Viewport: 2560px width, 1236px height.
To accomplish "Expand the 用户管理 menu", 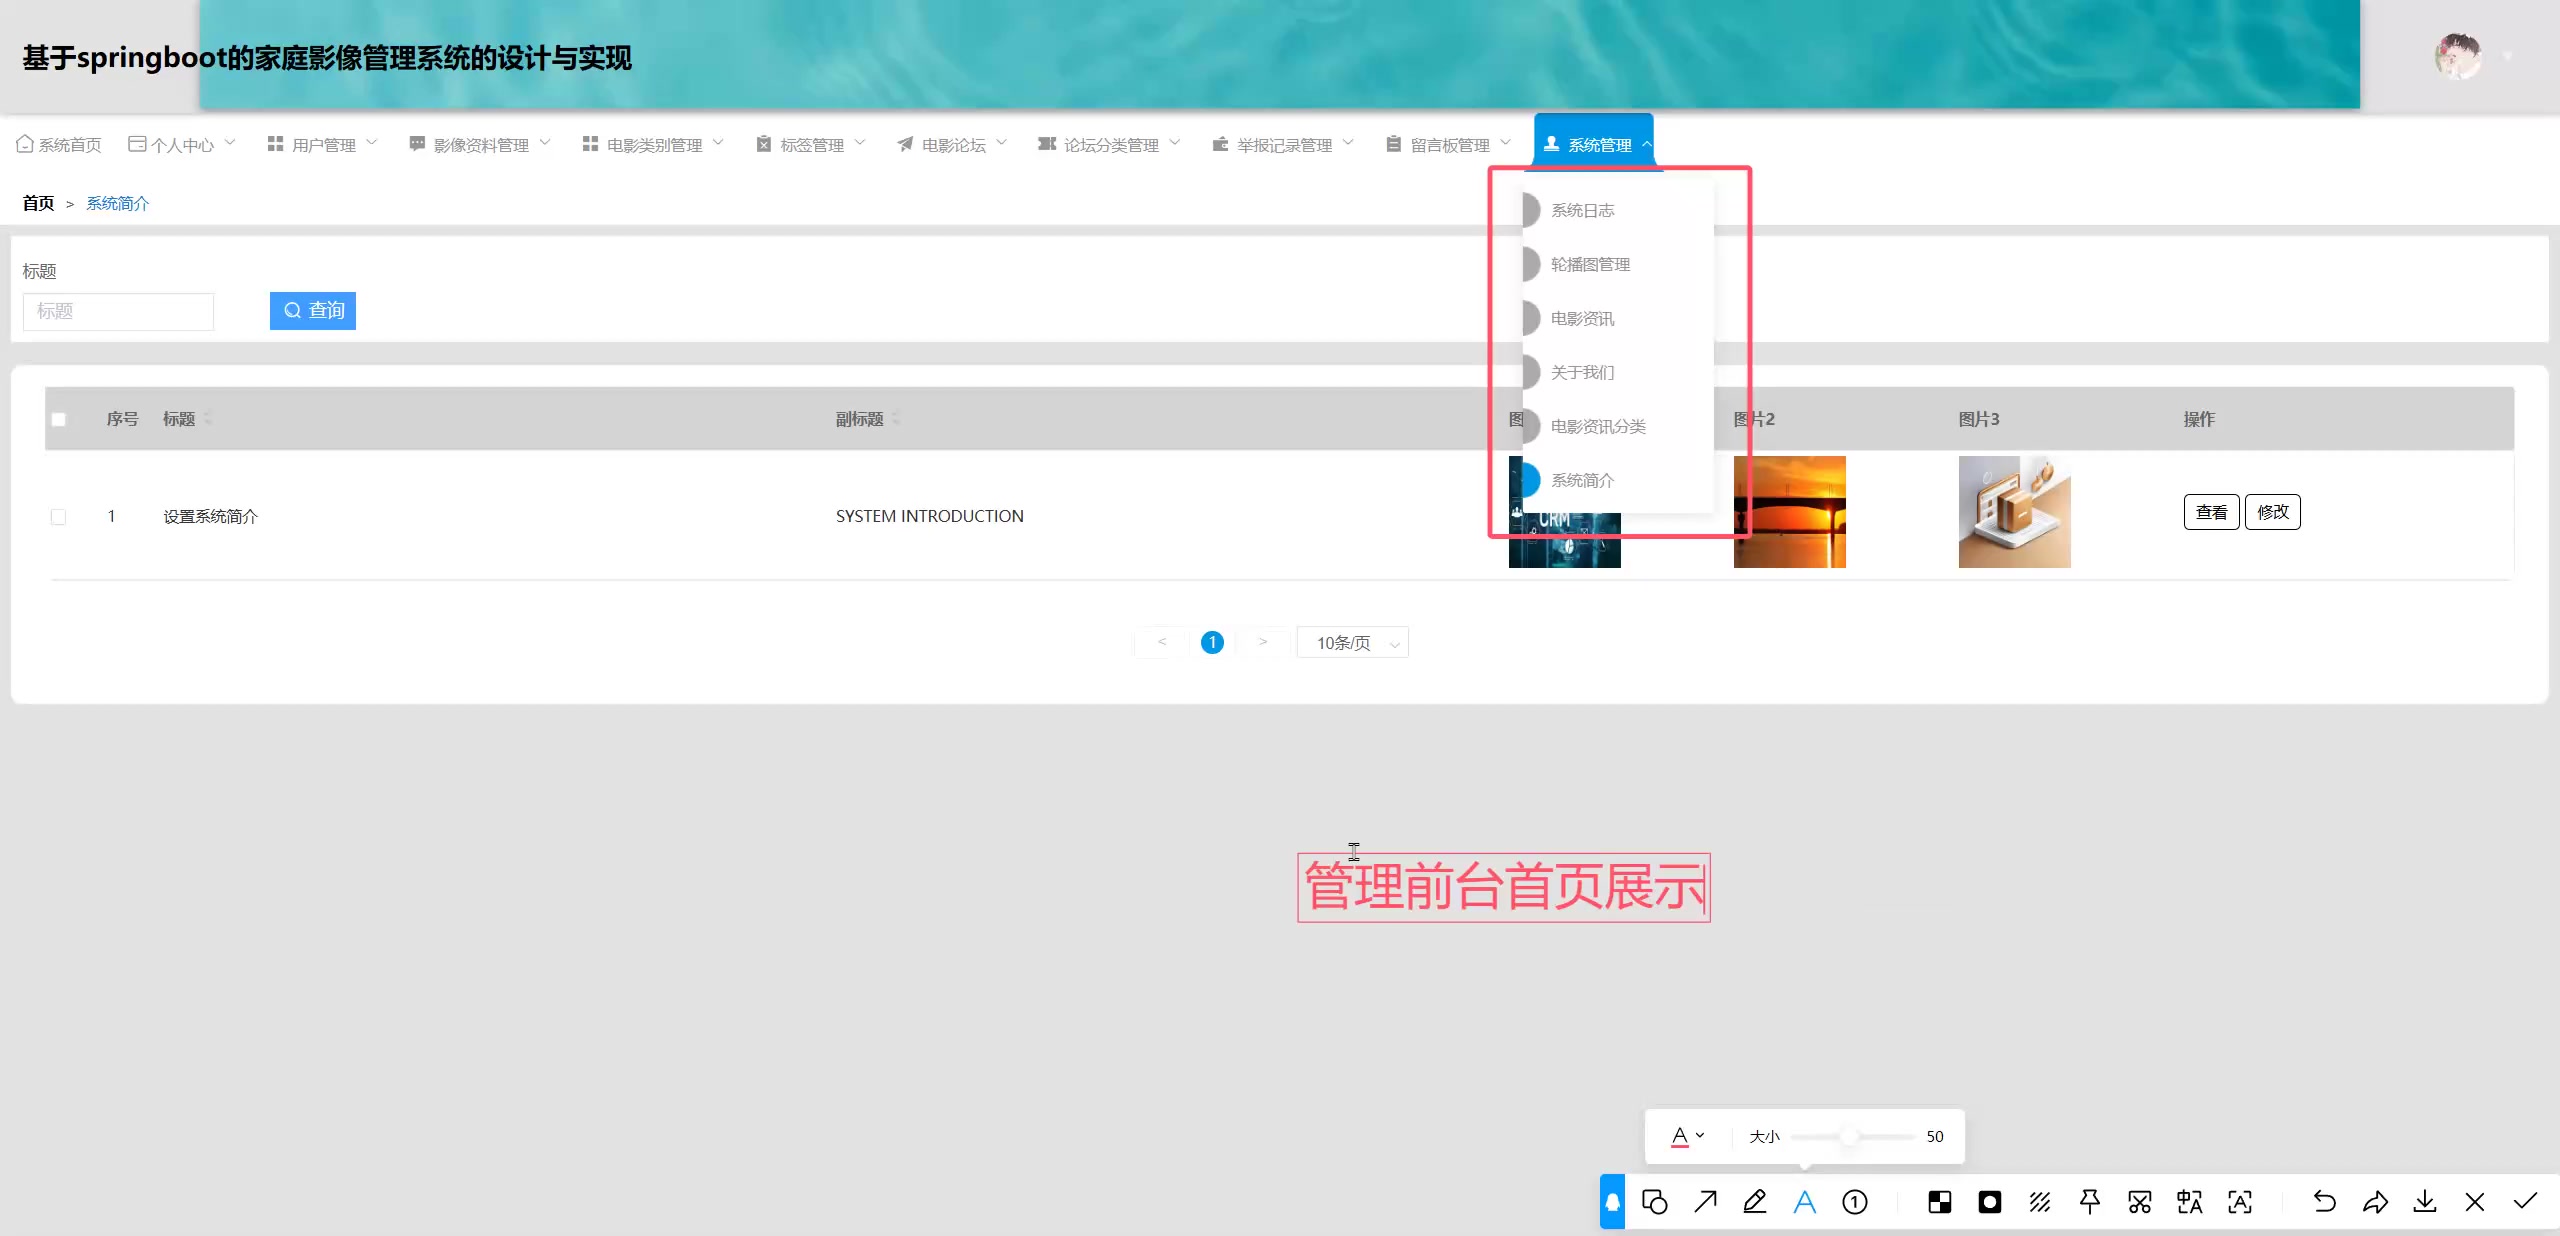I will tap(323, 145).
